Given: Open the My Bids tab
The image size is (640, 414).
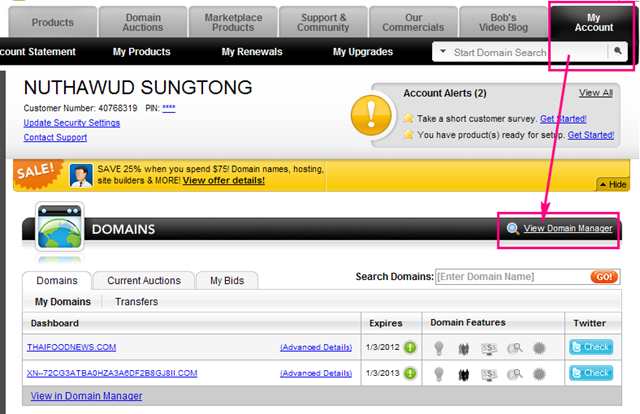Looking at the screenshot, I should coord(227,280).
